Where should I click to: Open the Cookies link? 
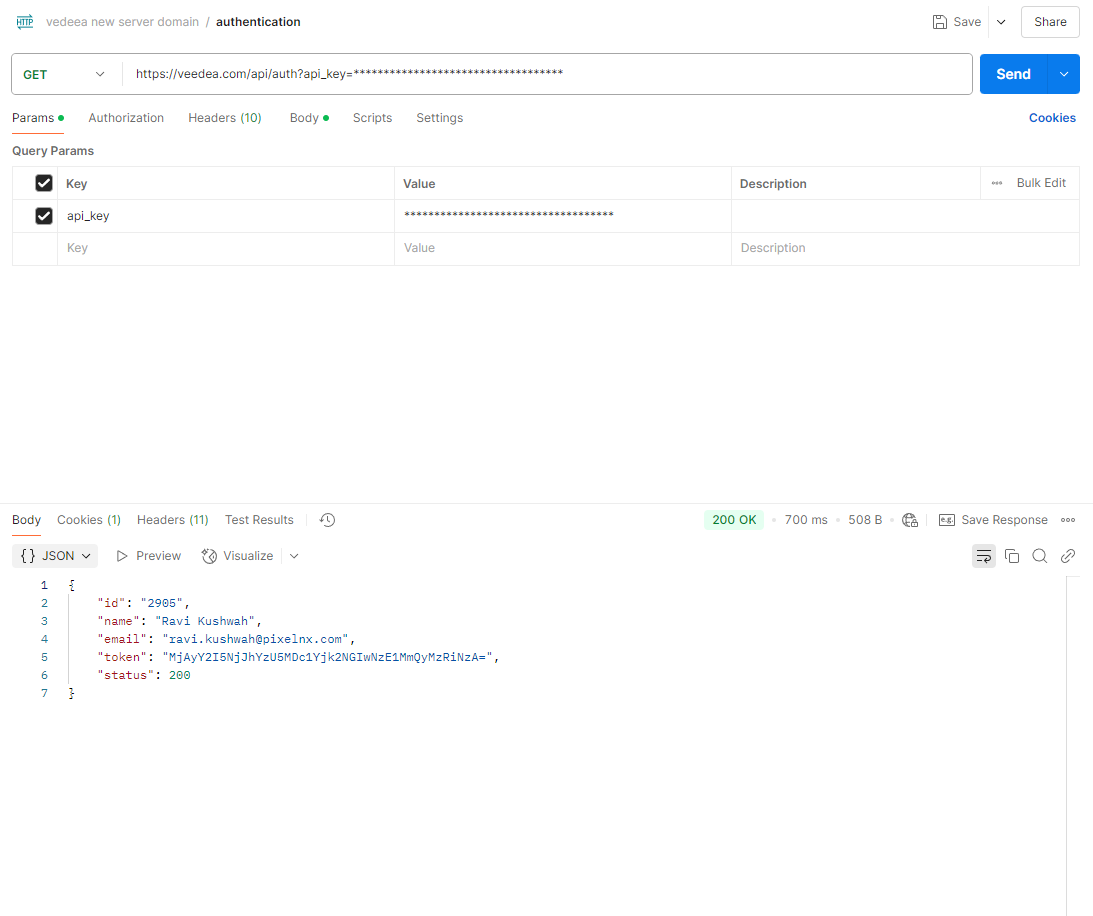click(x=1053, y=118)
